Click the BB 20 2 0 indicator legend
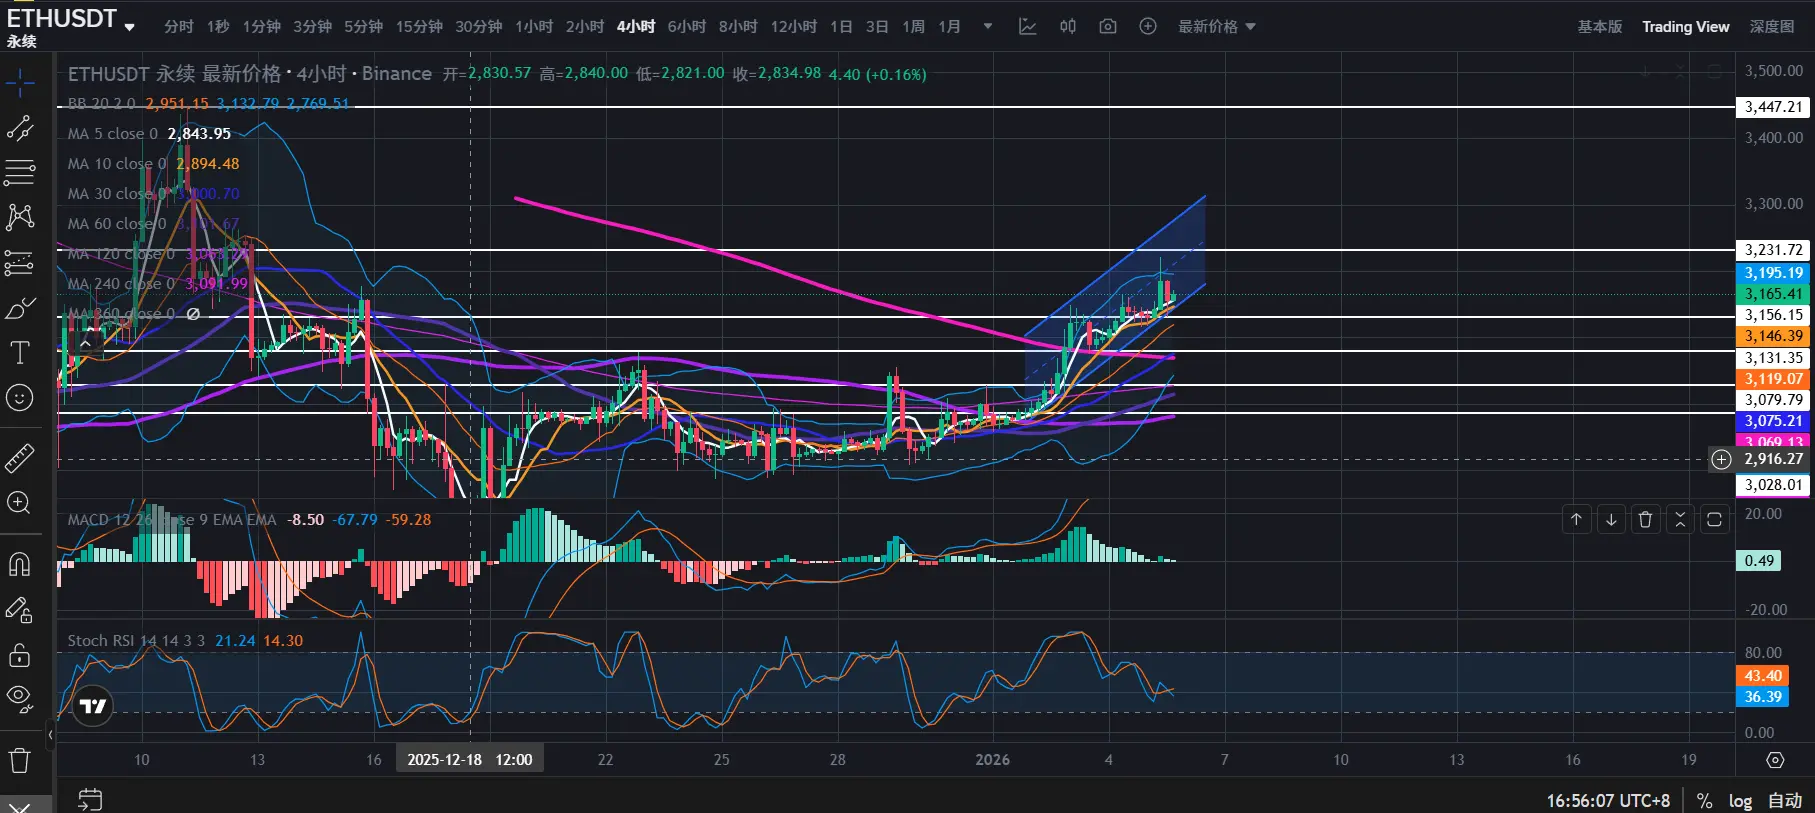 click(x=102, y=103)
